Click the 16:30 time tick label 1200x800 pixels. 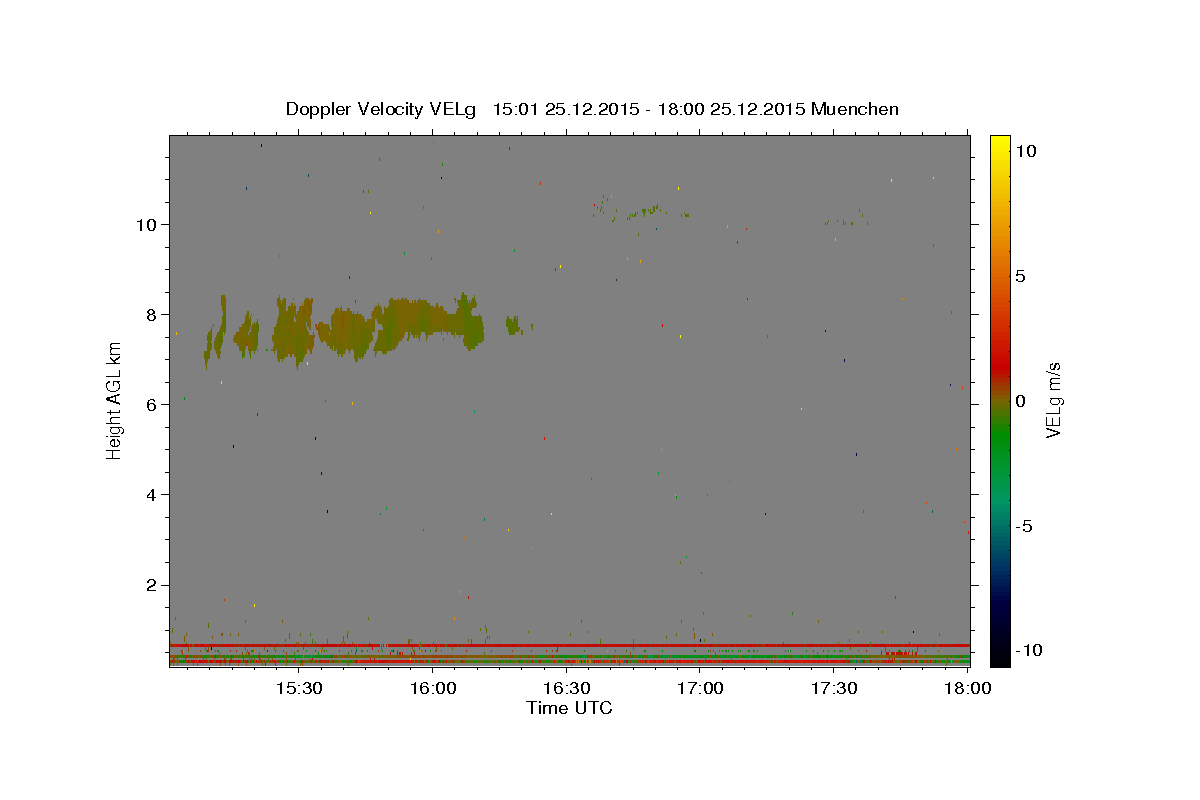(x=567, y=688)
